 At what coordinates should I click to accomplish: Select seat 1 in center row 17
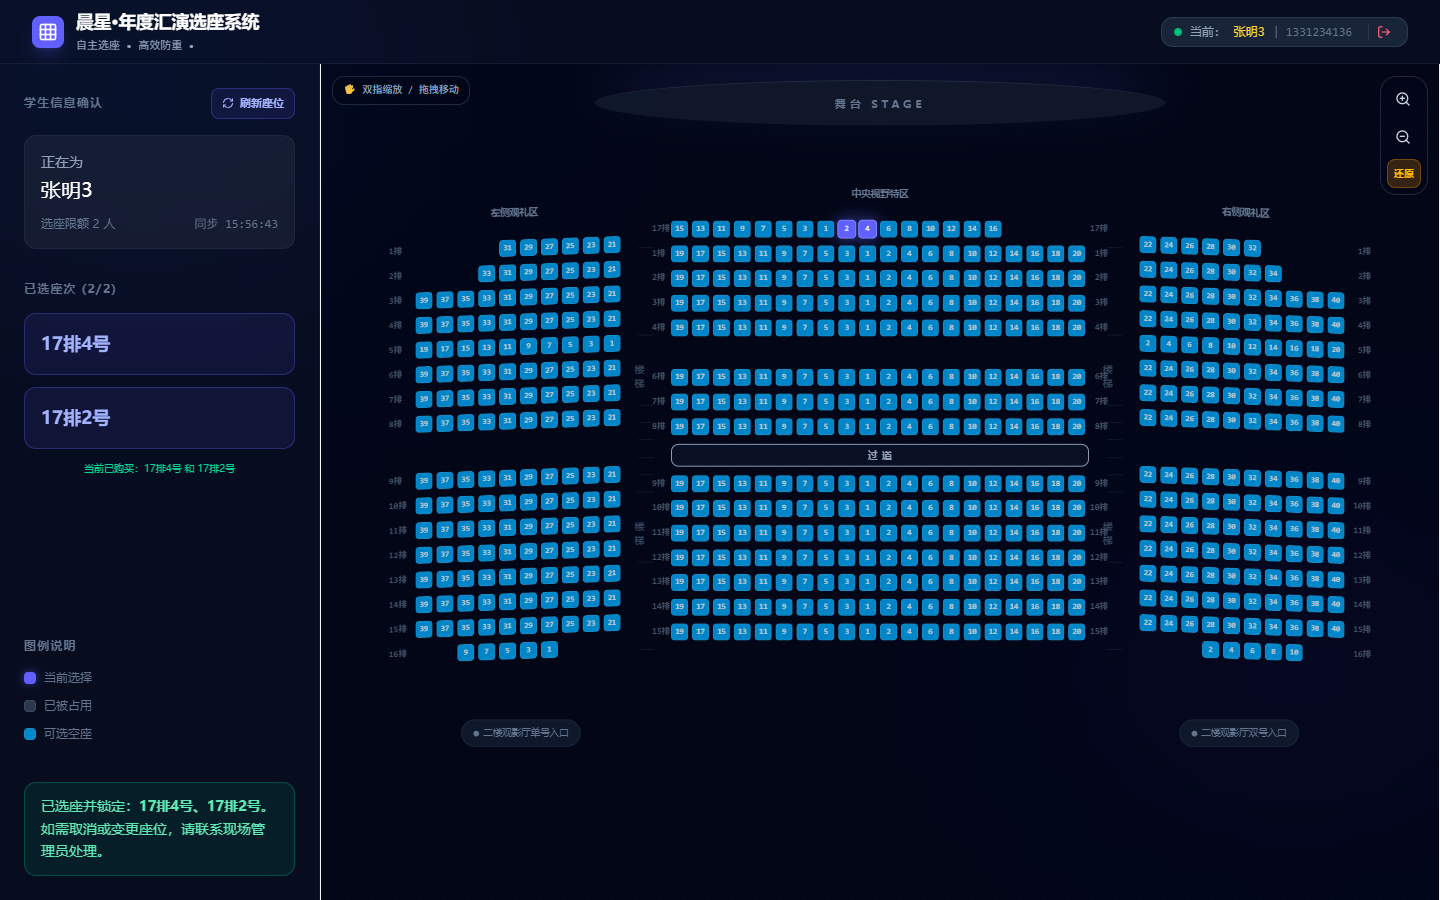click(x=826, y=229)
